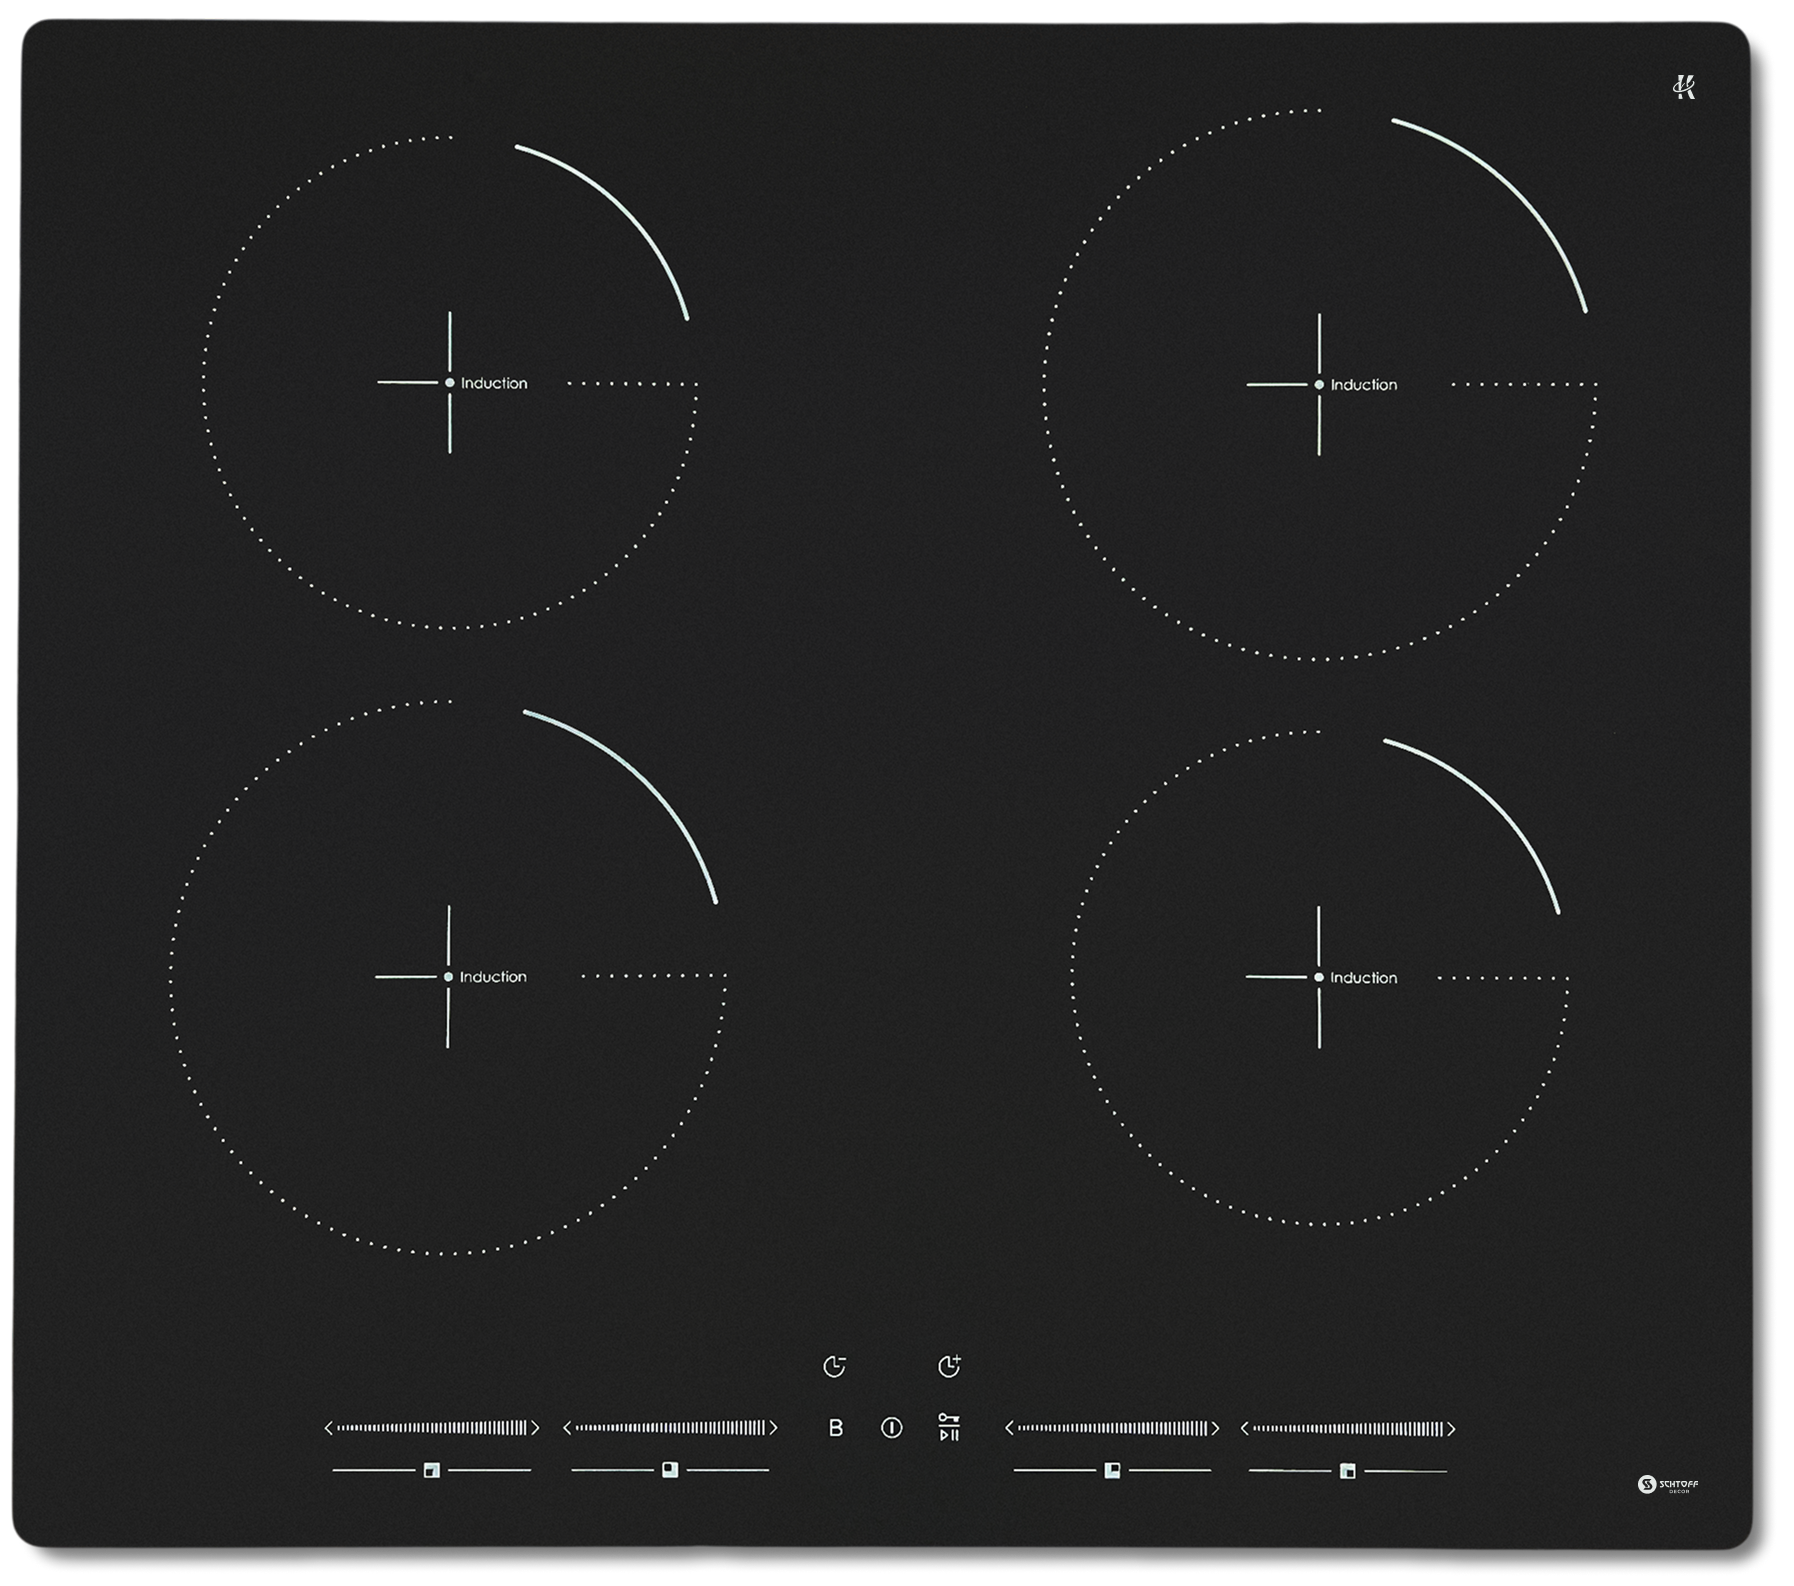Activate the B boost function
The image size is (1794, 1586).
tap(836, 1428)
